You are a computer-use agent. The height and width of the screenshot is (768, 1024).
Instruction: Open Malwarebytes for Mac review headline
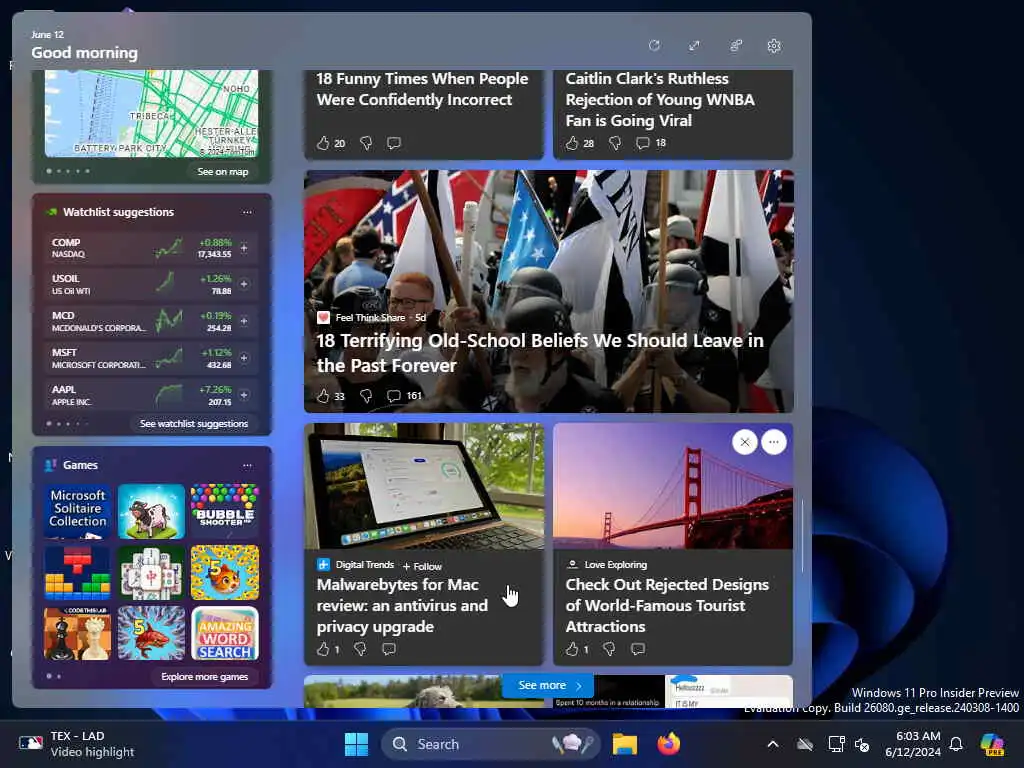point(402,605)
